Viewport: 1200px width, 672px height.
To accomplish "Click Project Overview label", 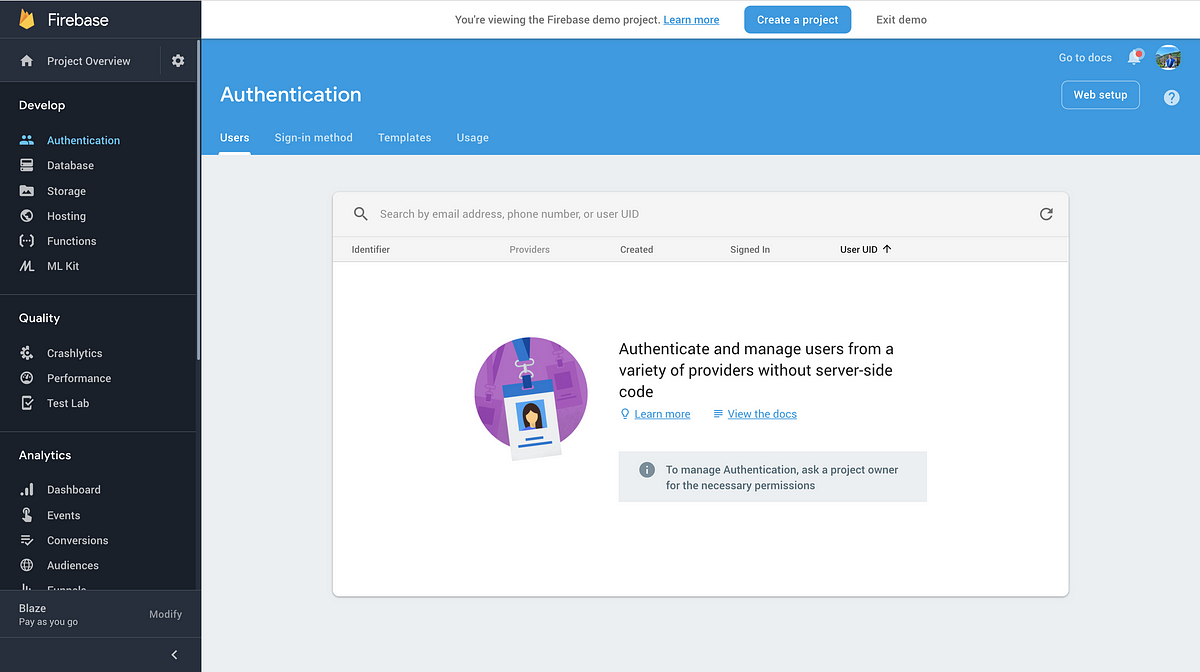I will coord(89,61).
